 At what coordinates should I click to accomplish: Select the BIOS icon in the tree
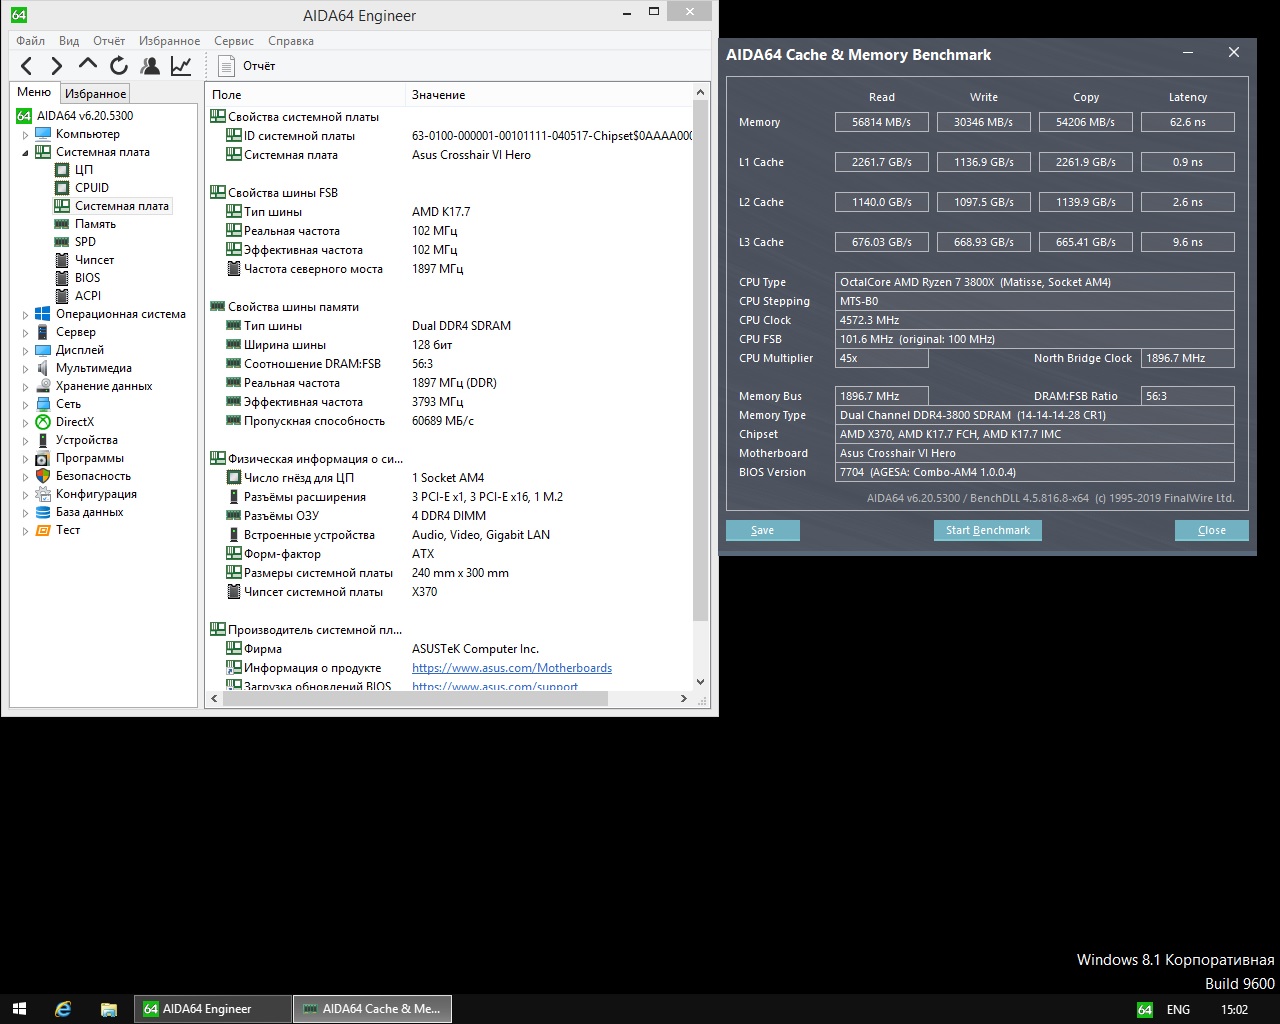(62, 278)
